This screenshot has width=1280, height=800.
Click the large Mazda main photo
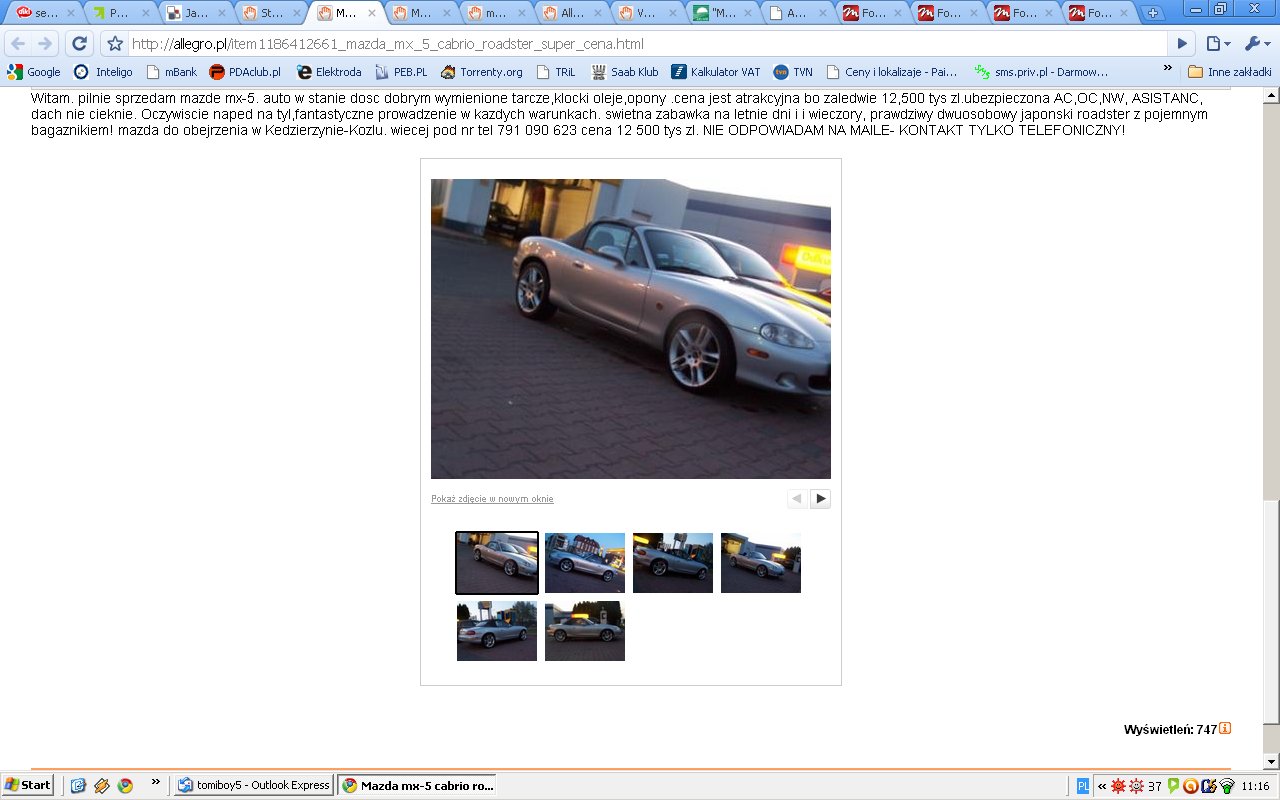point(631,329)
